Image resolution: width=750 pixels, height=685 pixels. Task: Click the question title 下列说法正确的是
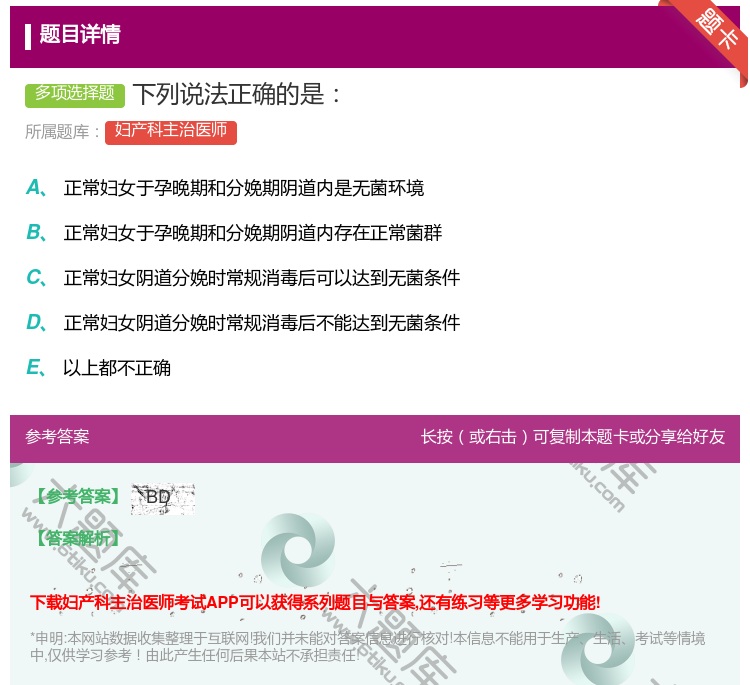(237, 94)
